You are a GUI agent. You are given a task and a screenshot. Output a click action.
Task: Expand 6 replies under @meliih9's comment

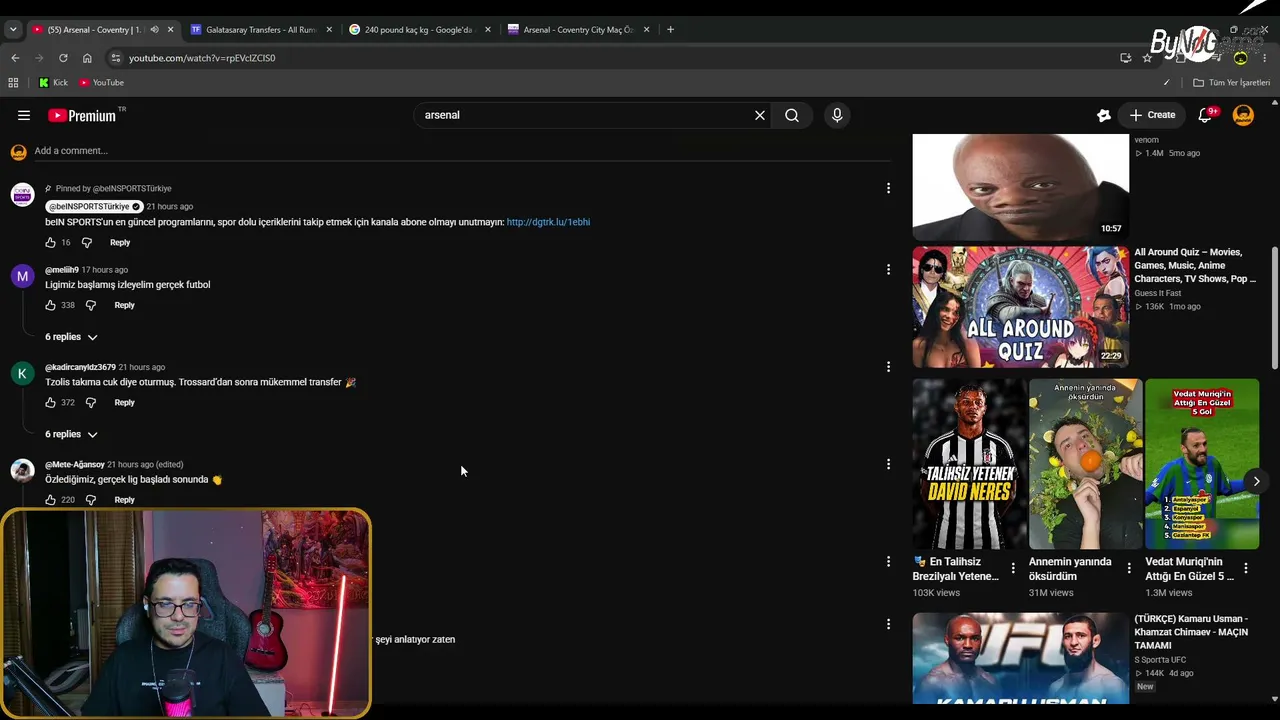(71, 337)
